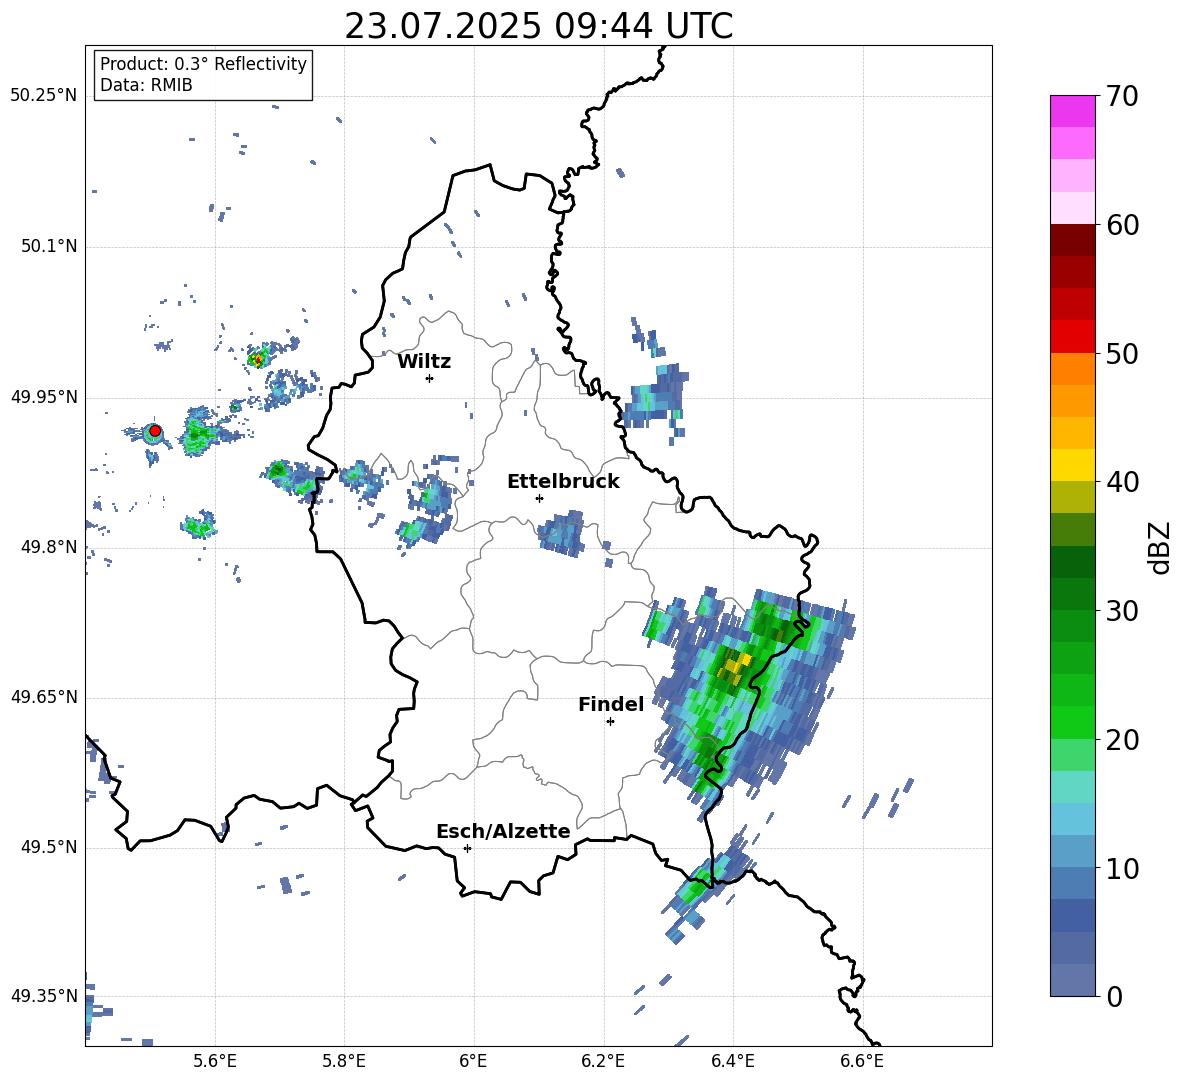The width and height of the screenshot is (1184, 1081).
Task: Click the colorbar tick label 30
Action: coord(1122,611)
